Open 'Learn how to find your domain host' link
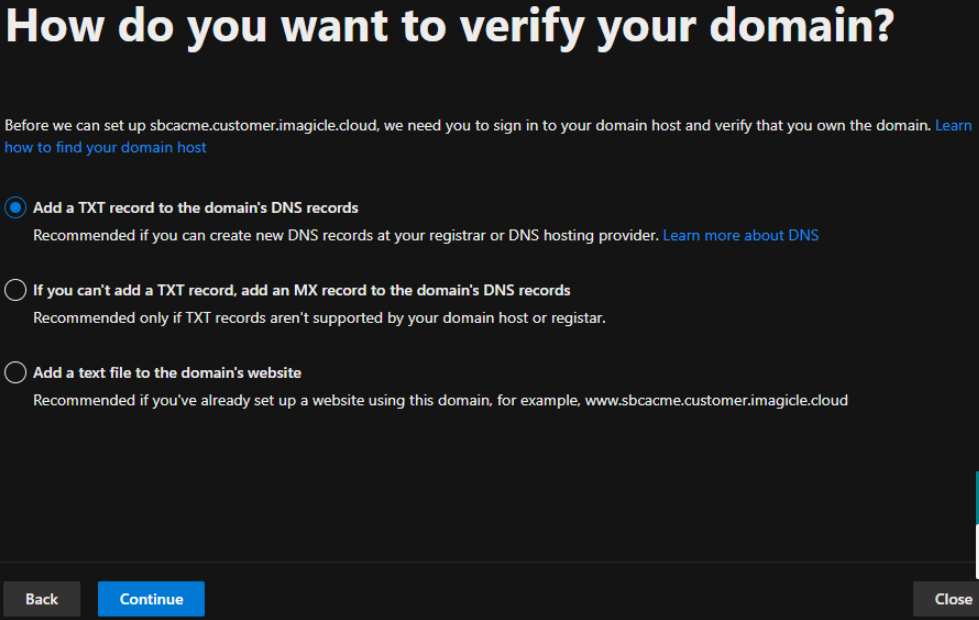 [105, 148]
